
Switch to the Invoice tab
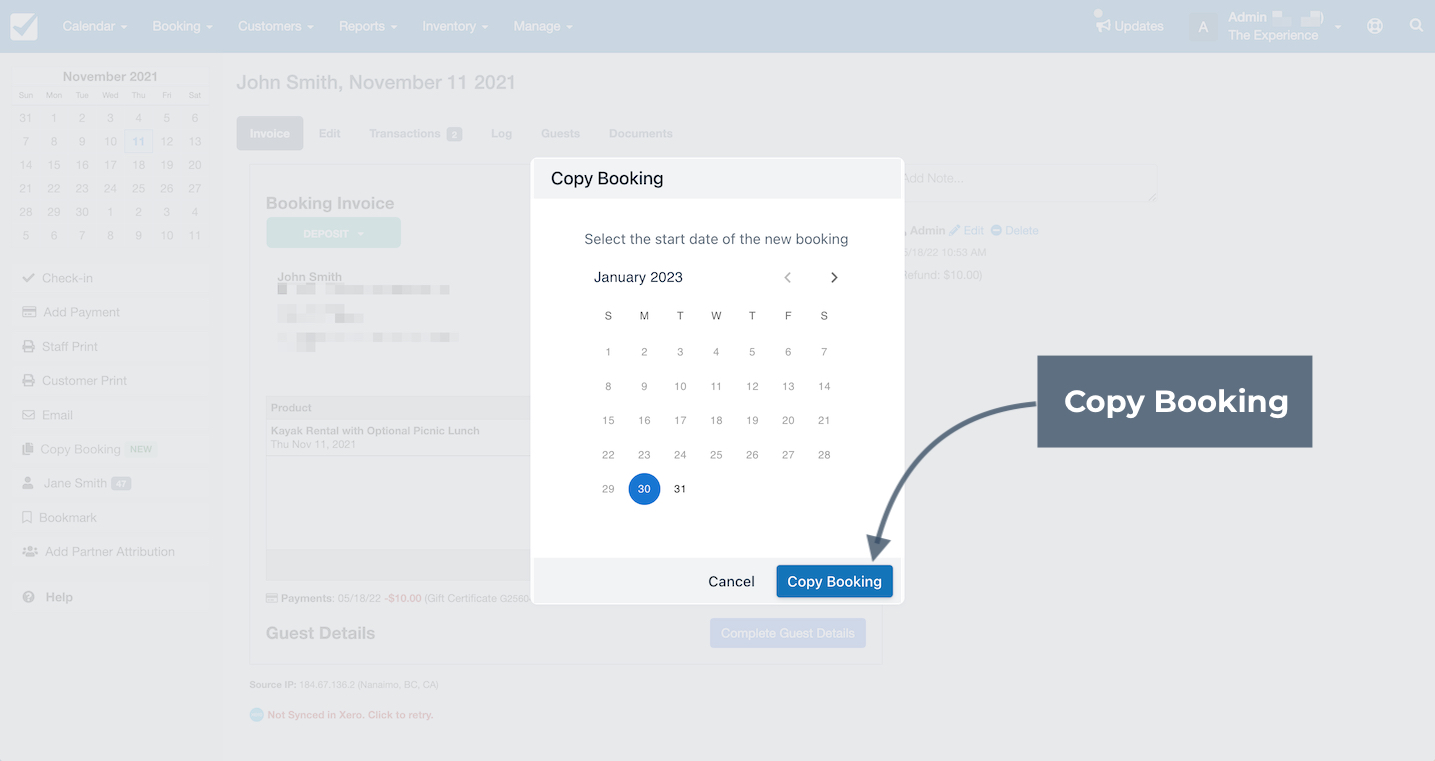click(x=270, y=133)
